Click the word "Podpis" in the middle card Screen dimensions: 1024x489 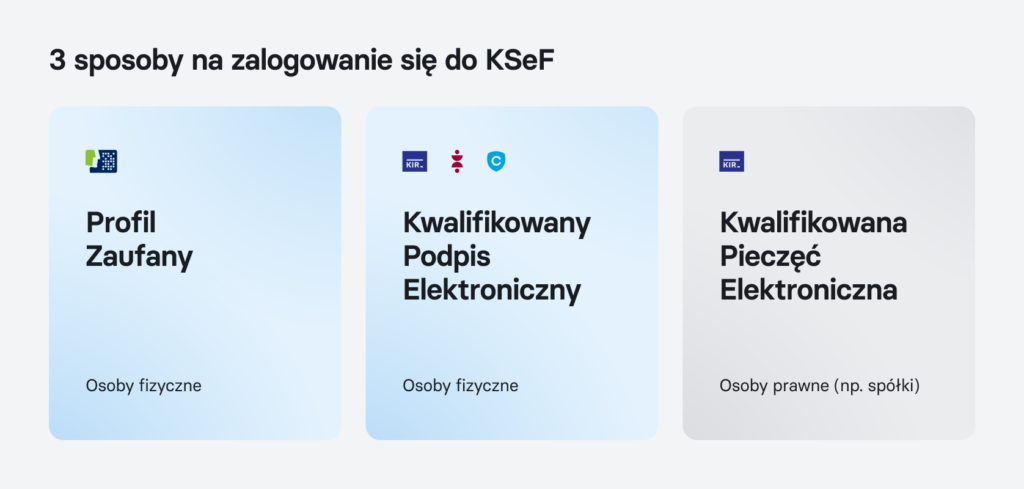[x=446, y=256]
